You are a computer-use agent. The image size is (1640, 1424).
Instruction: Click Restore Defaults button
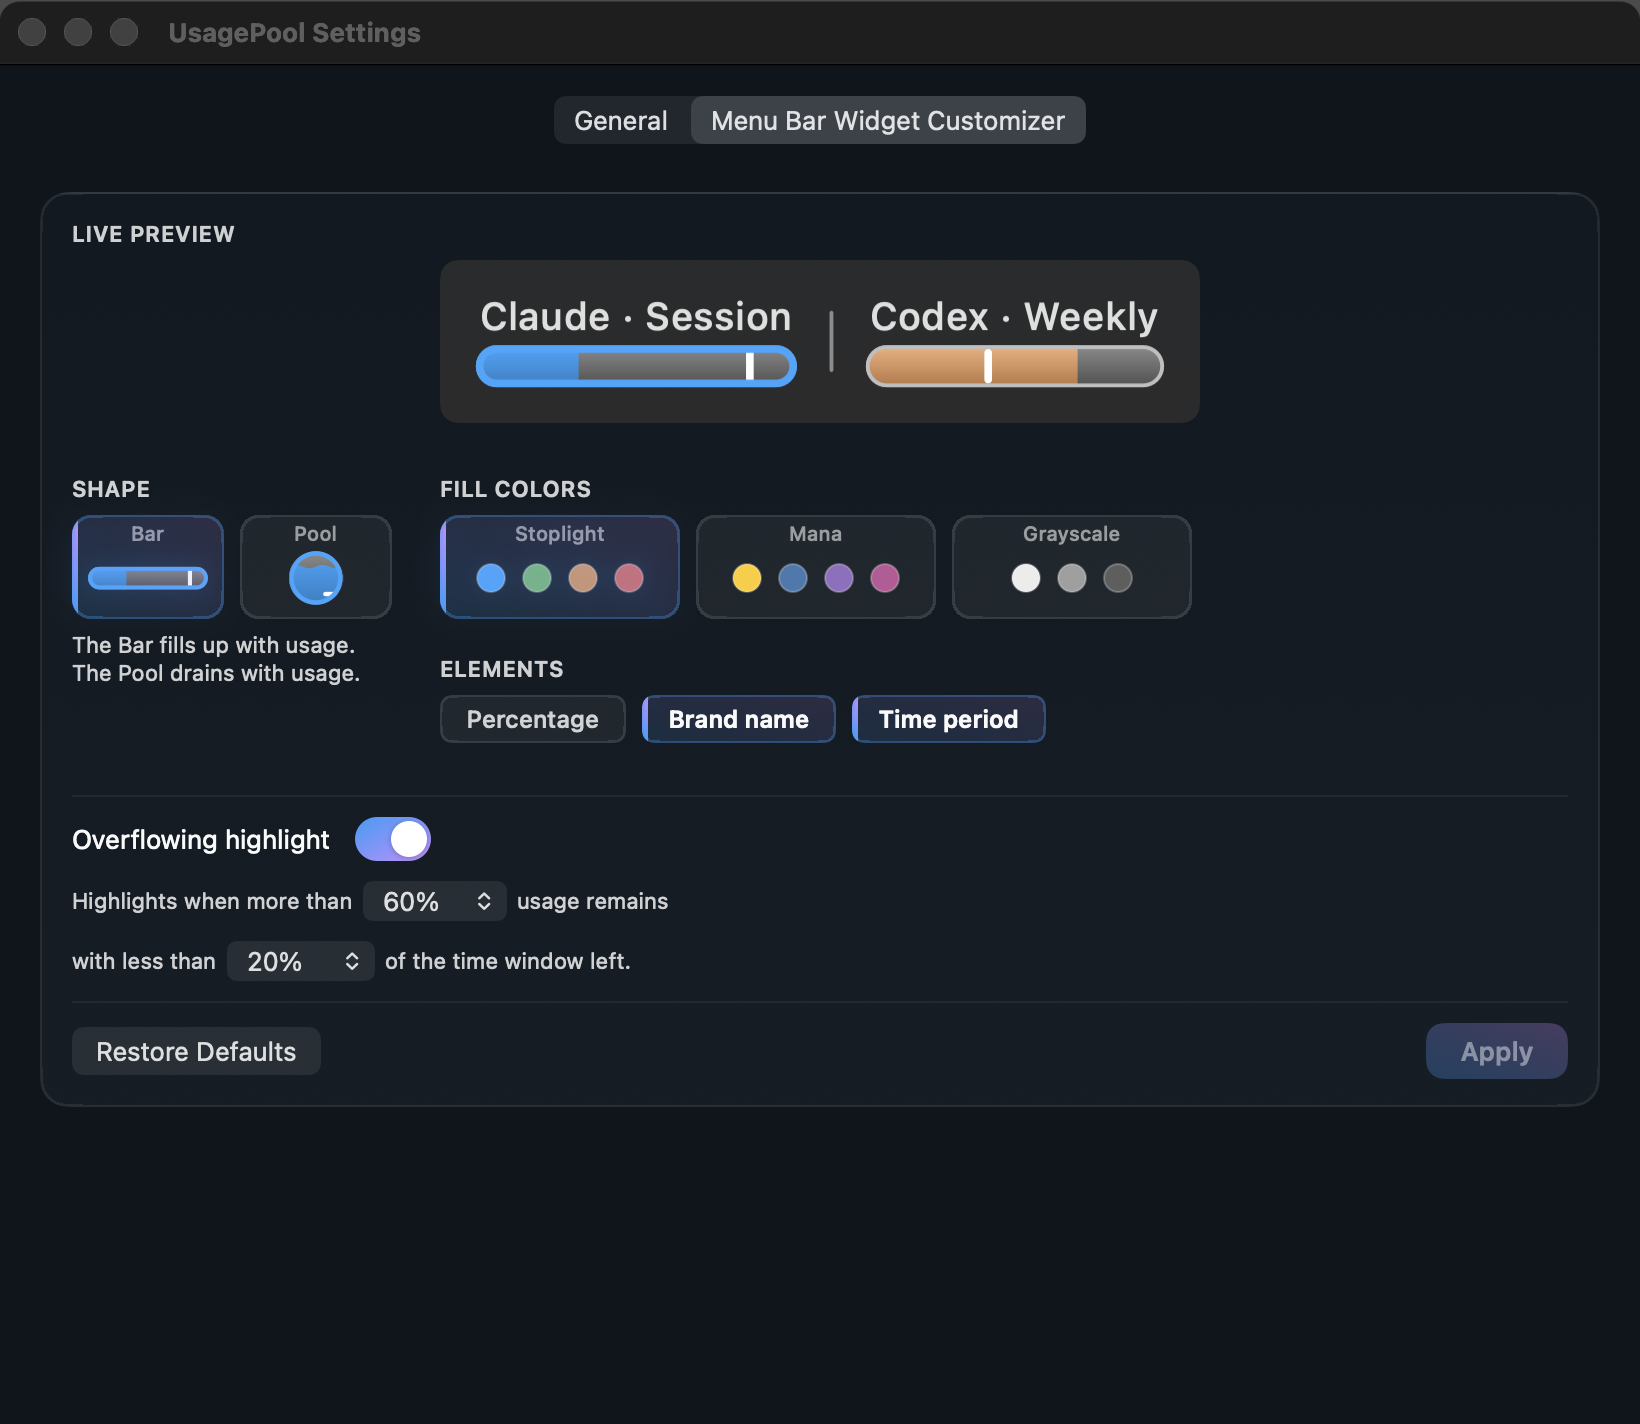(196, 1051)
